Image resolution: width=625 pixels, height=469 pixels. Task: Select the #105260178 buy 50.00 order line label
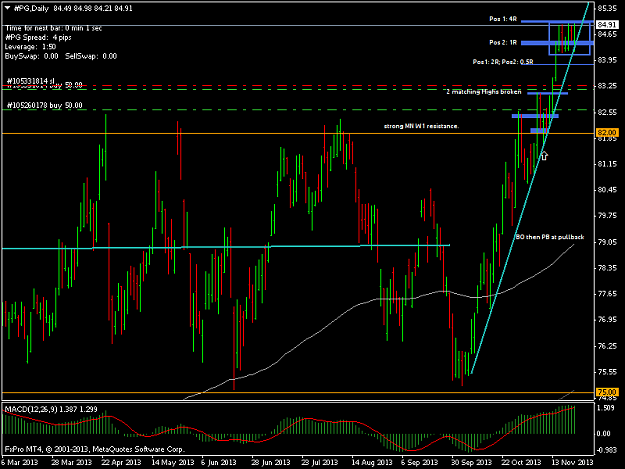[x=45, y=105]
